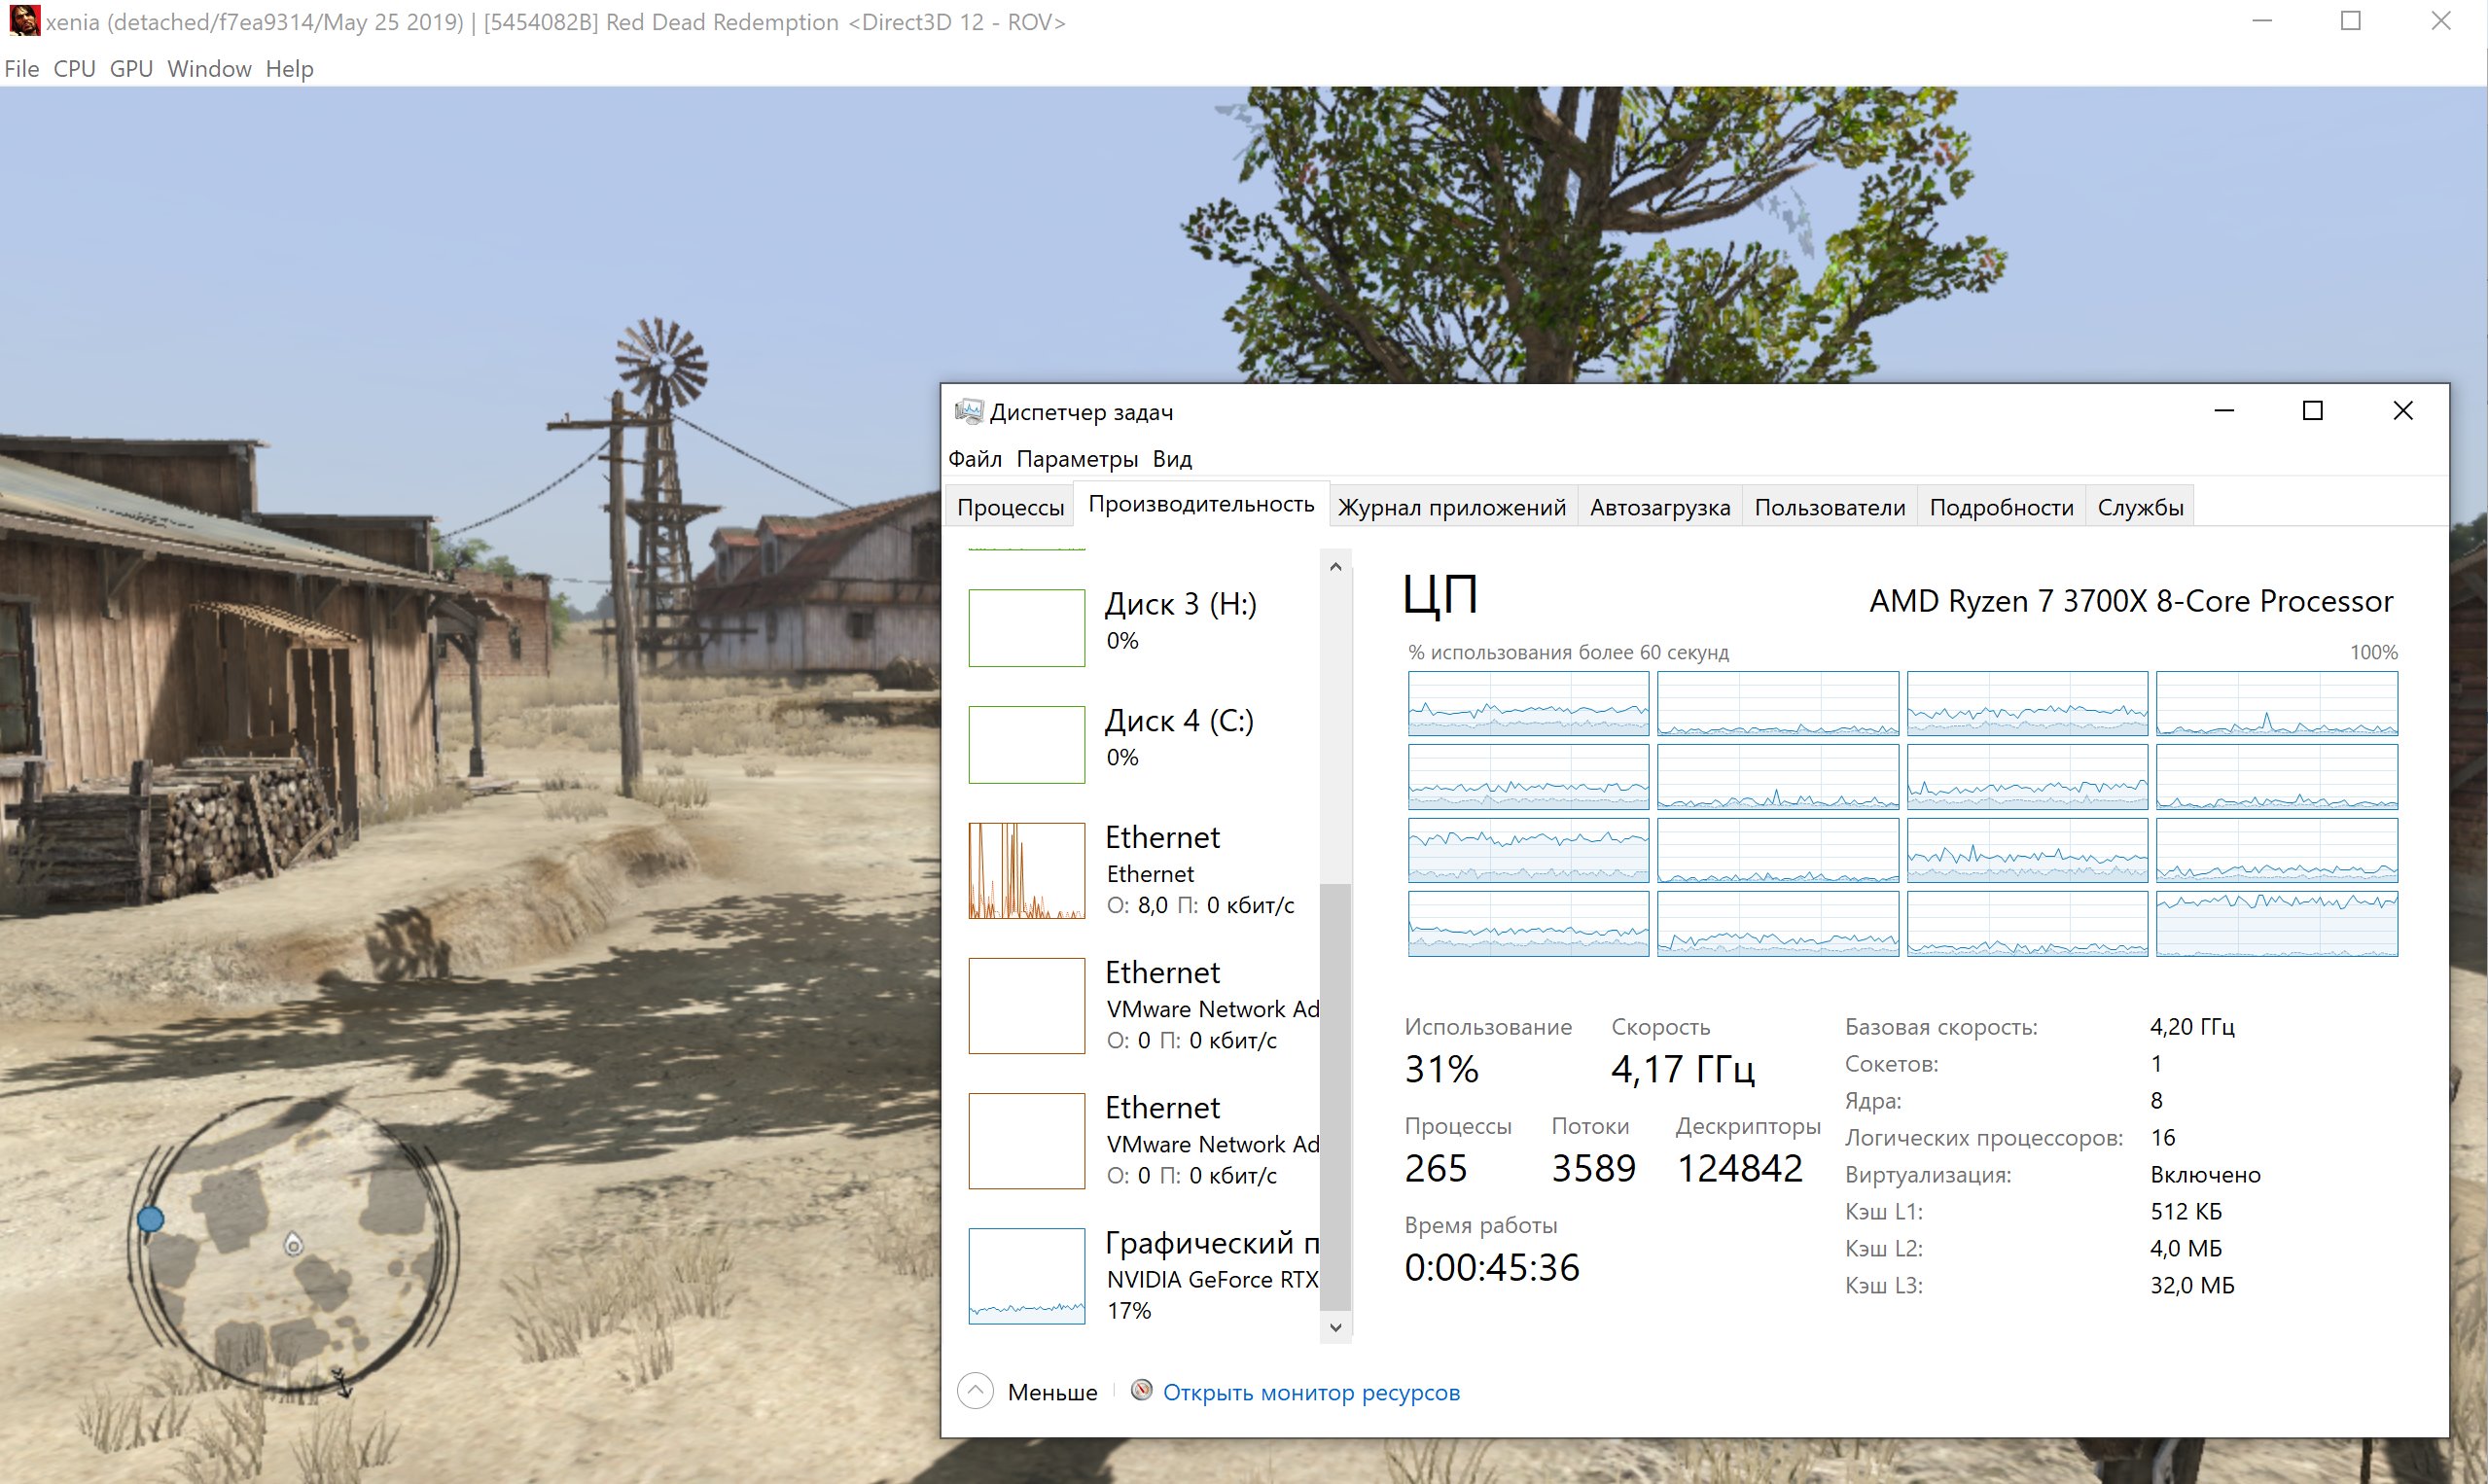Close the Диспетчер задач window
2488x1484 pixels.
coord(2403,411)
